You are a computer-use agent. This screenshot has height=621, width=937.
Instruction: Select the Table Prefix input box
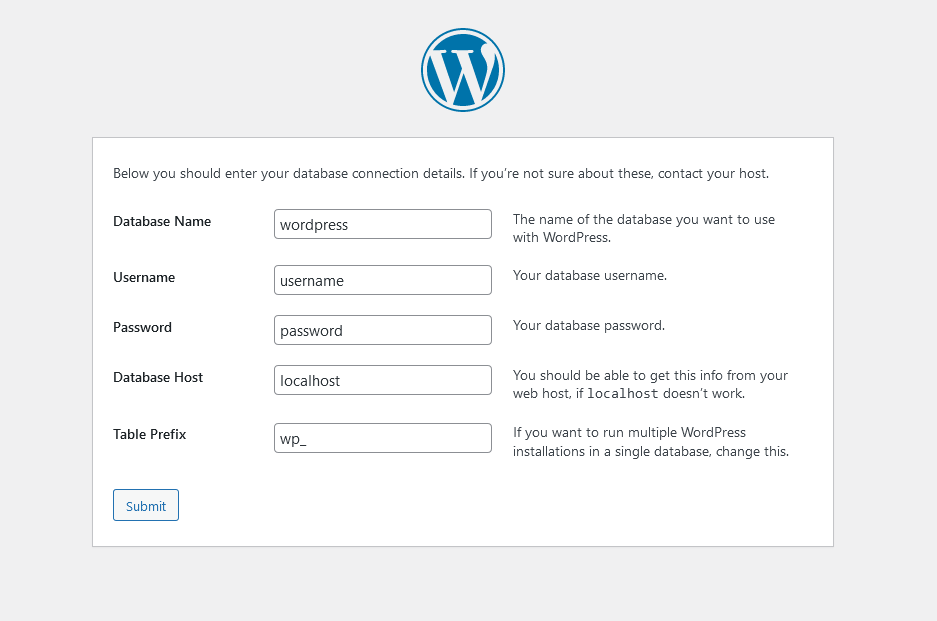pyautogui.click(x=382, y=438)
